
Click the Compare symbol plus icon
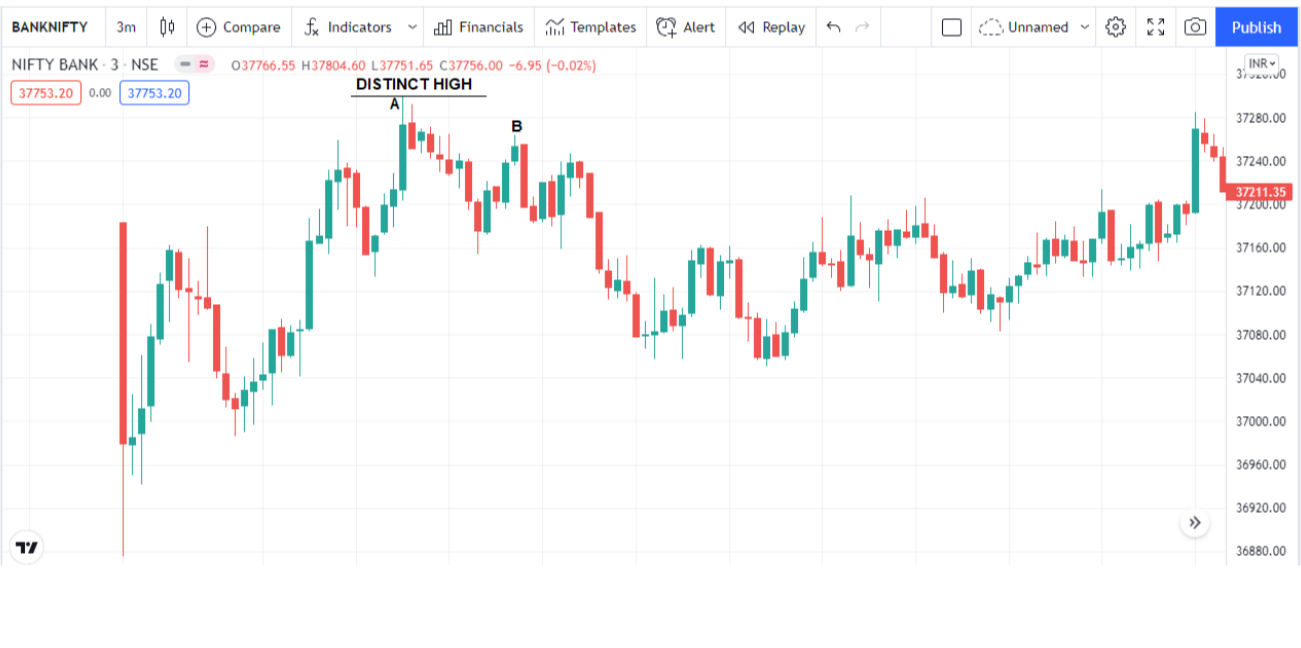(x=207, y=27)
